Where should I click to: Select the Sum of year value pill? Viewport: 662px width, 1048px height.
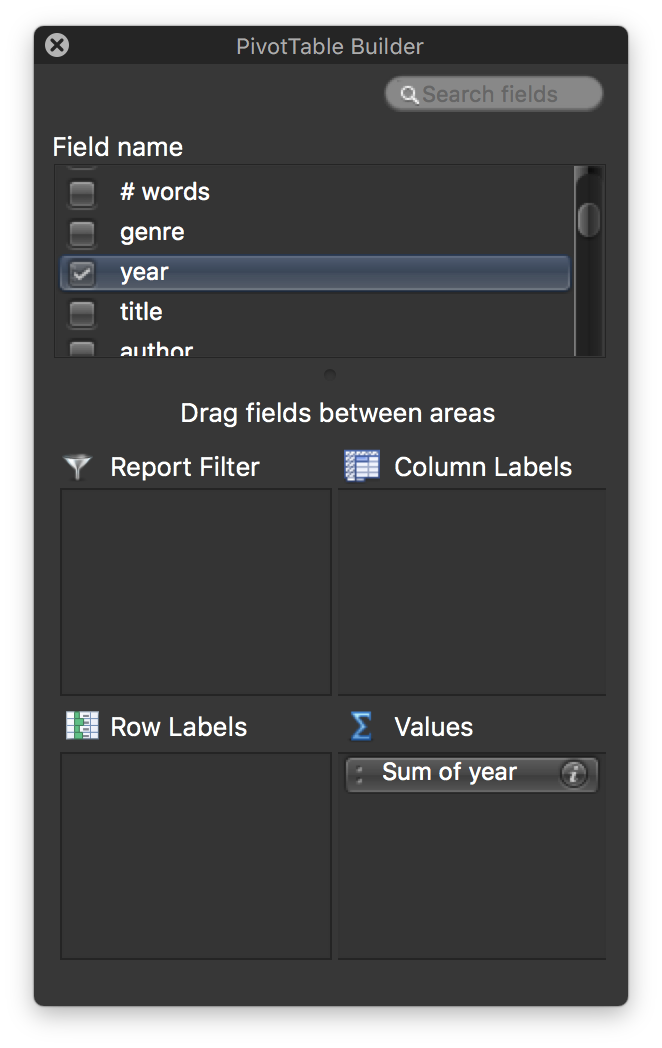(x=471, y=774)
